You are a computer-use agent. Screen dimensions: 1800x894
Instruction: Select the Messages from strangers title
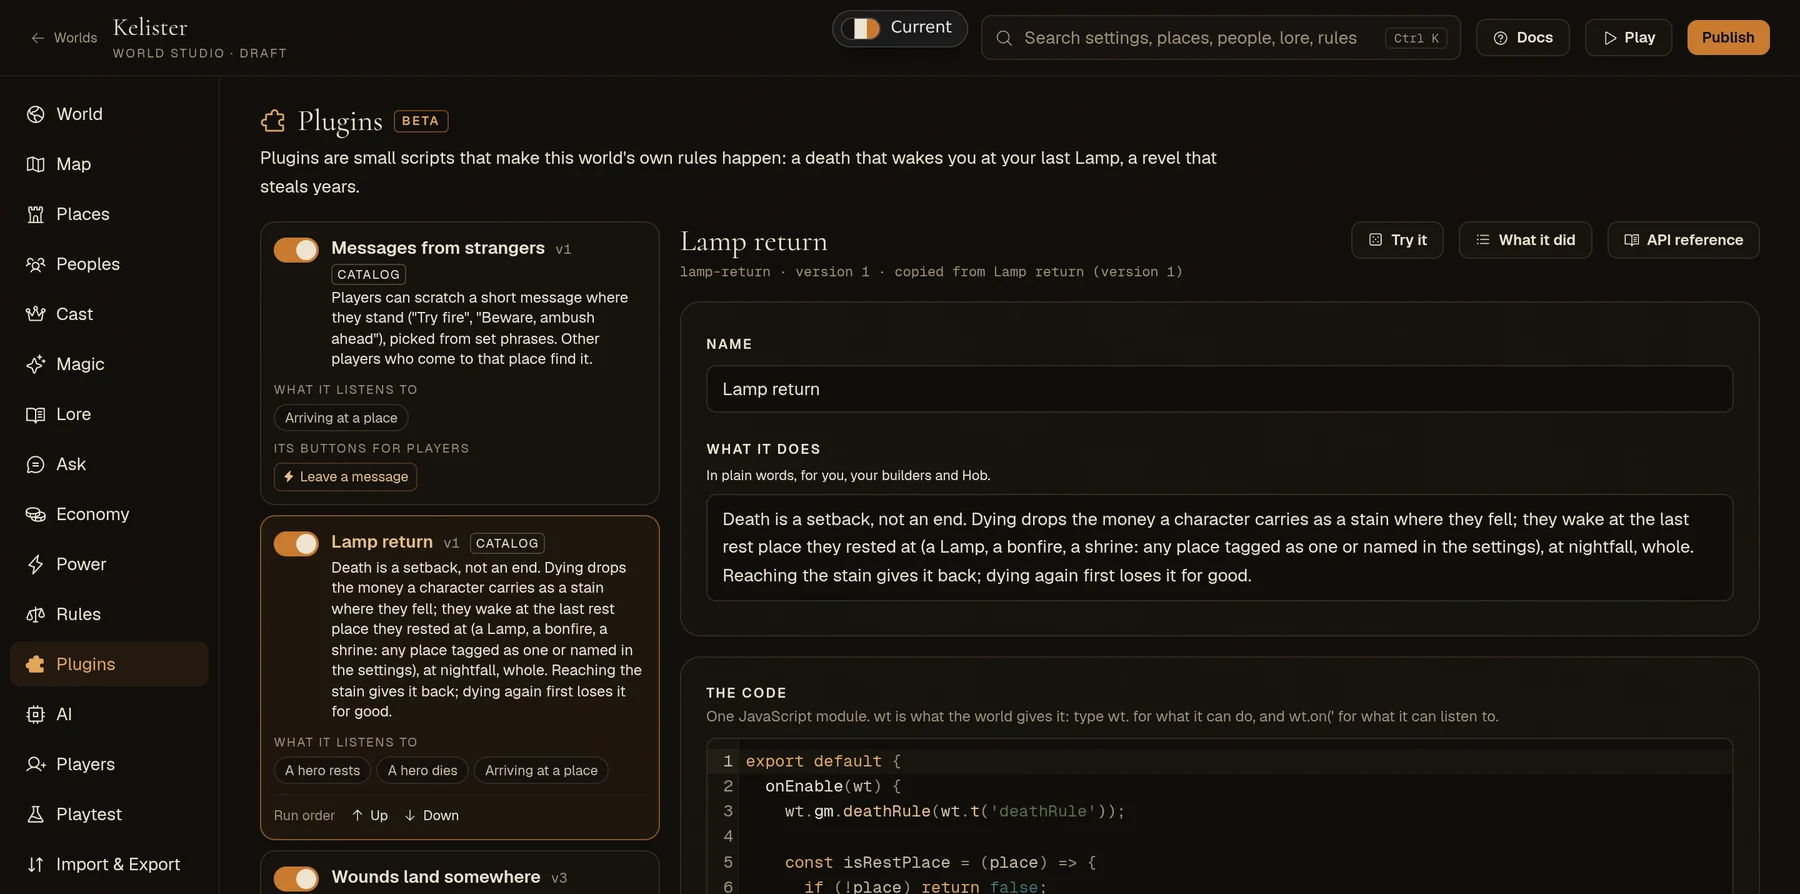438,248
